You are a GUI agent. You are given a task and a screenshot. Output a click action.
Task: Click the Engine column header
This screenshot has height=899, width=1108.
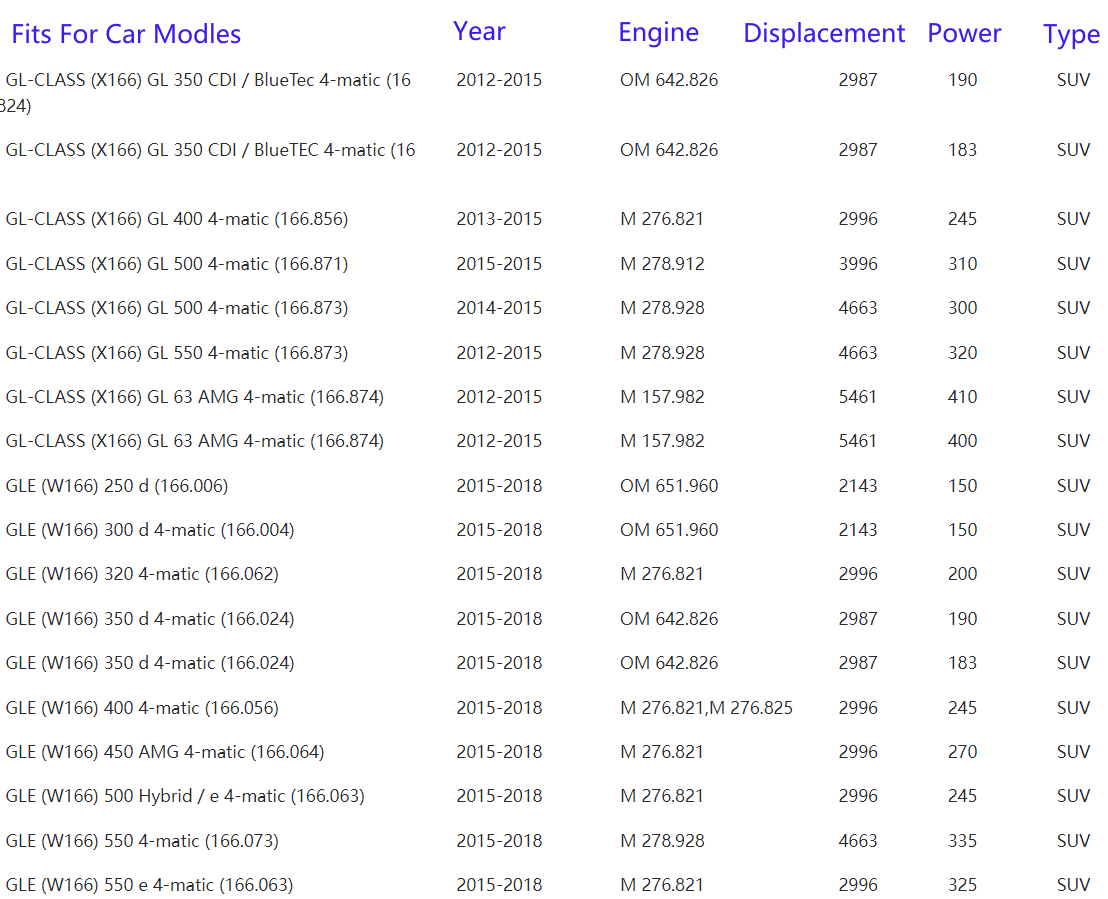click(658, 32)
